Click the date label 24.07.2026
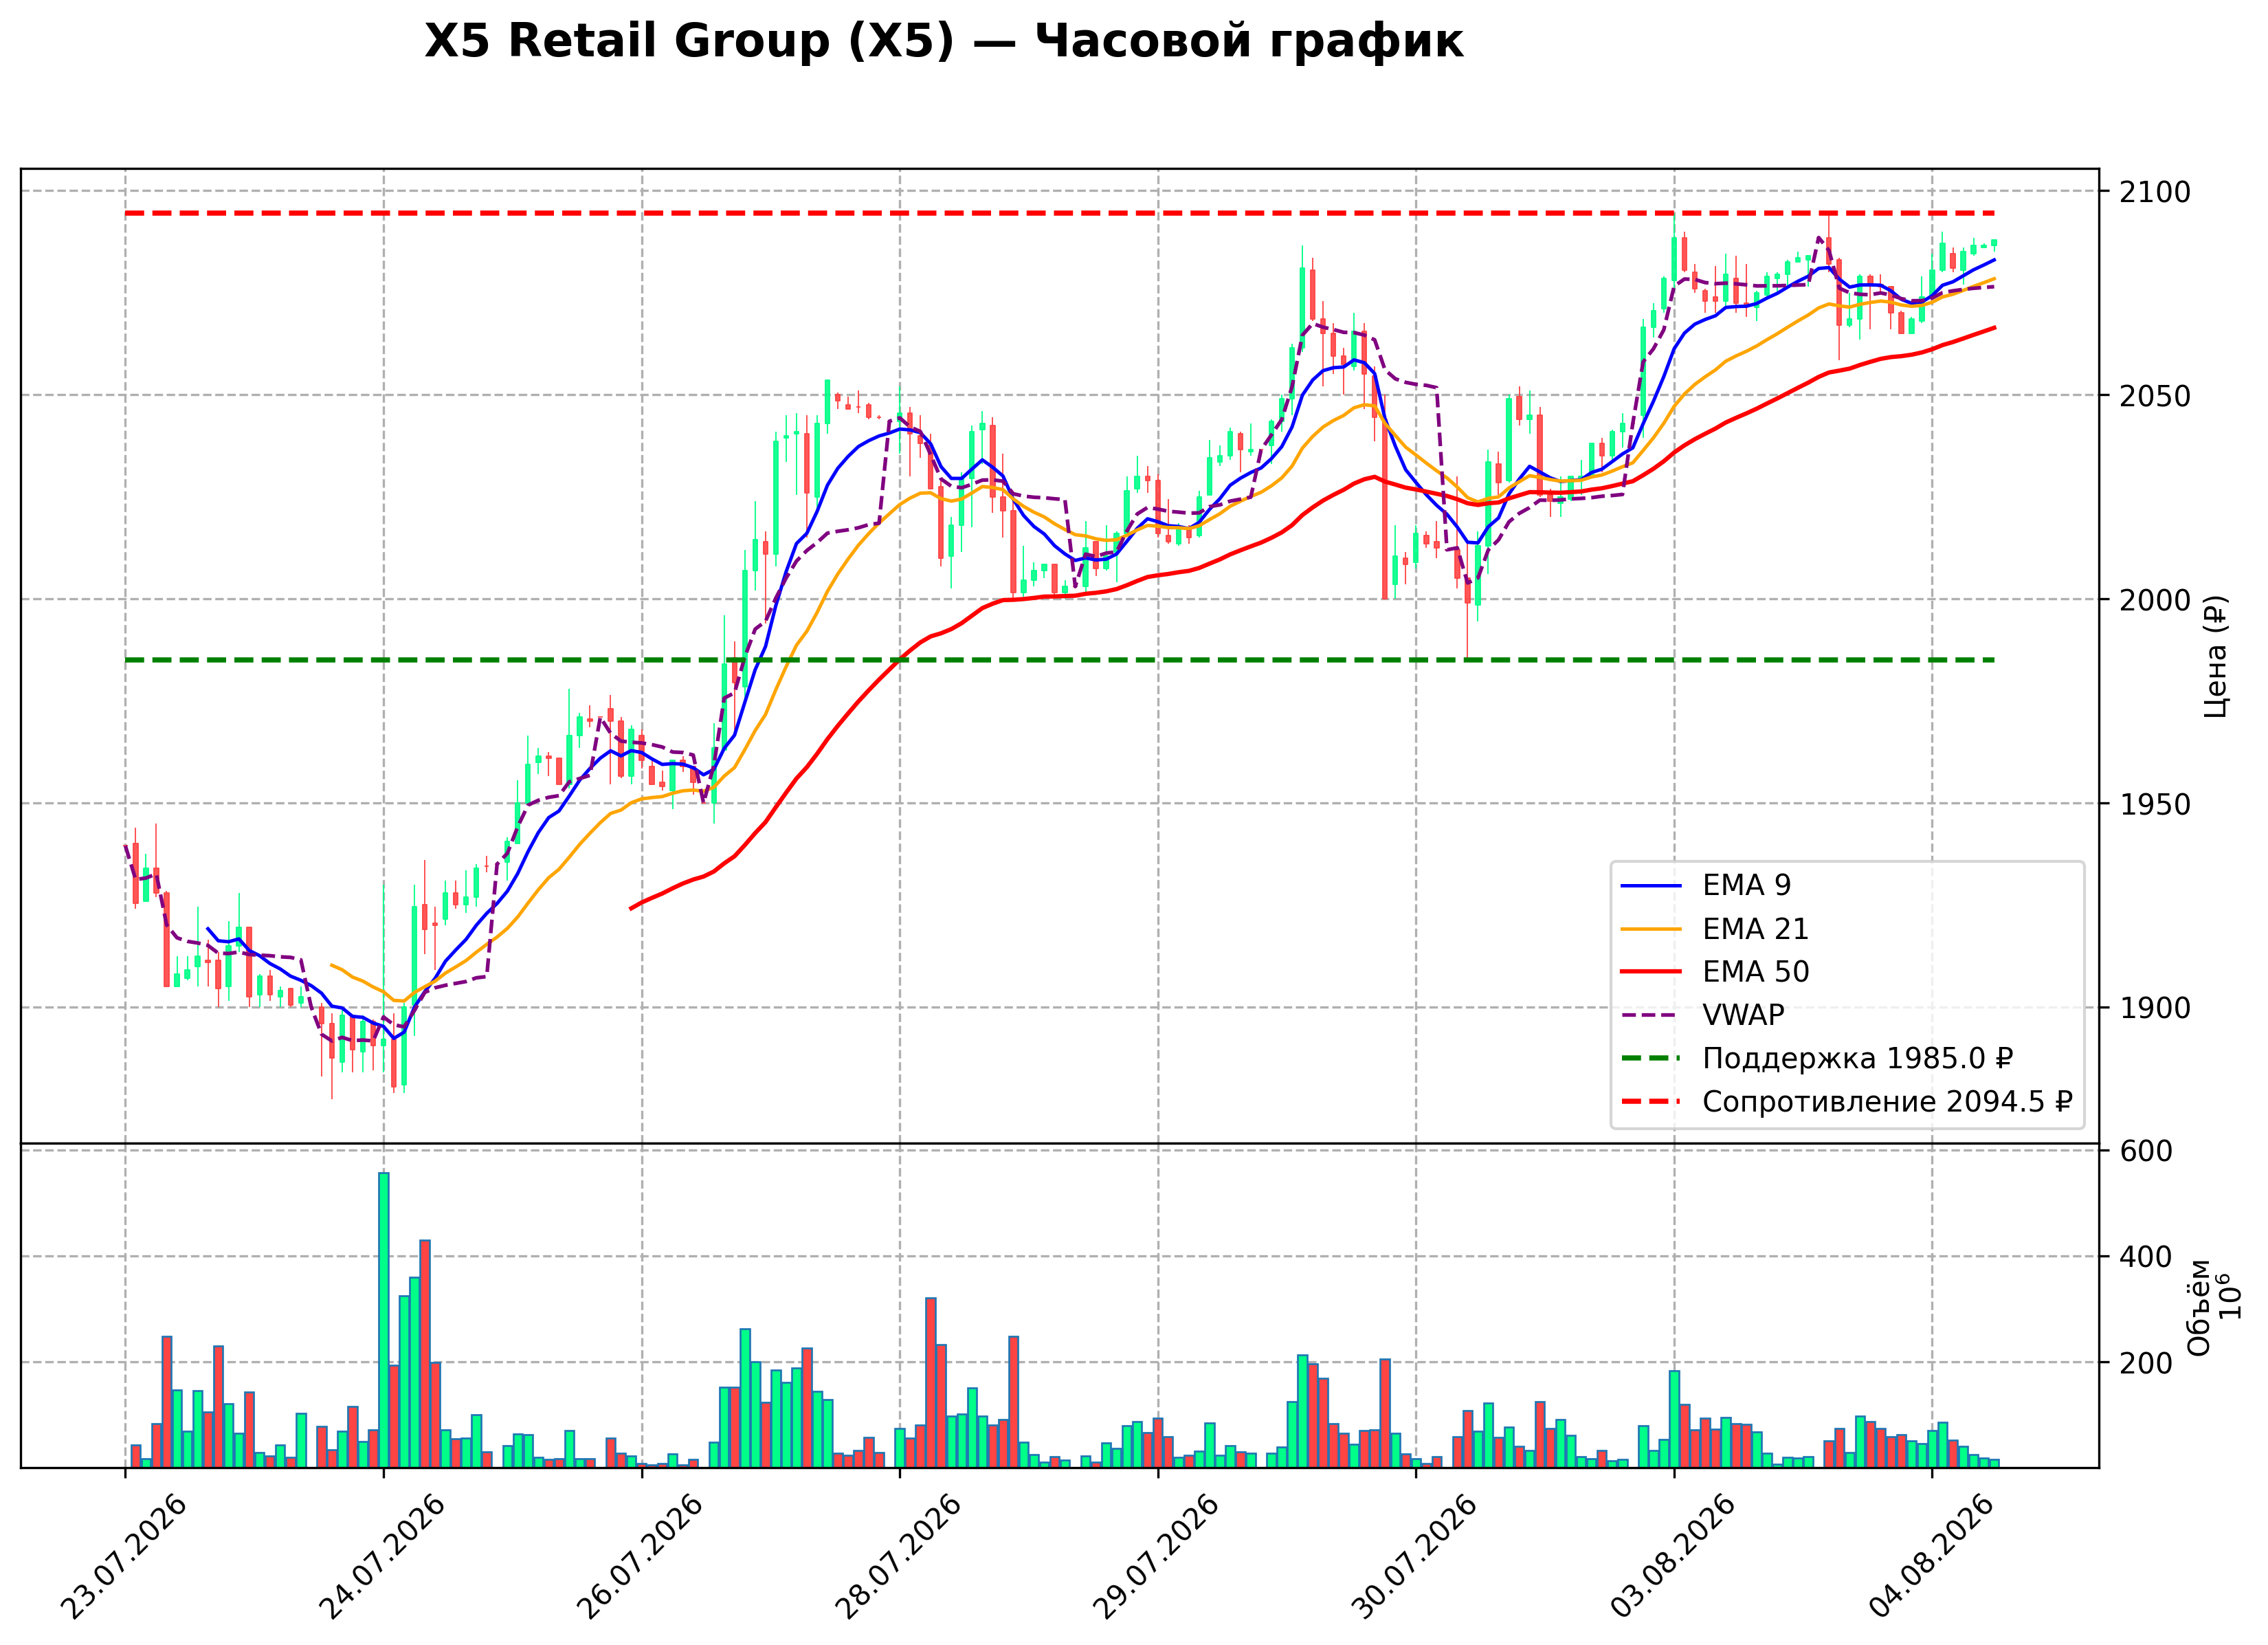2268x1645 pixels. coord(382,1557)
